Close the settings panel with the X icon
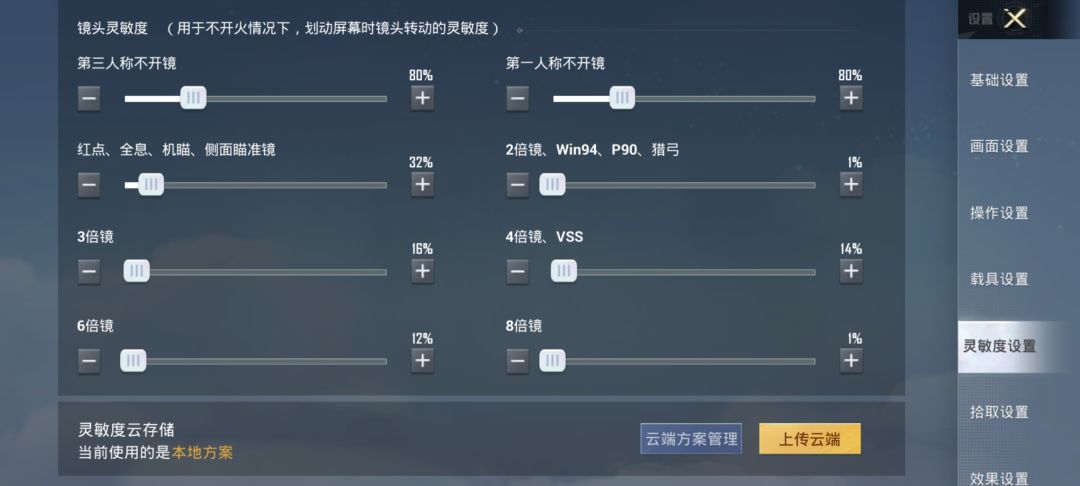The image size is (1080, 486). 1015,18
